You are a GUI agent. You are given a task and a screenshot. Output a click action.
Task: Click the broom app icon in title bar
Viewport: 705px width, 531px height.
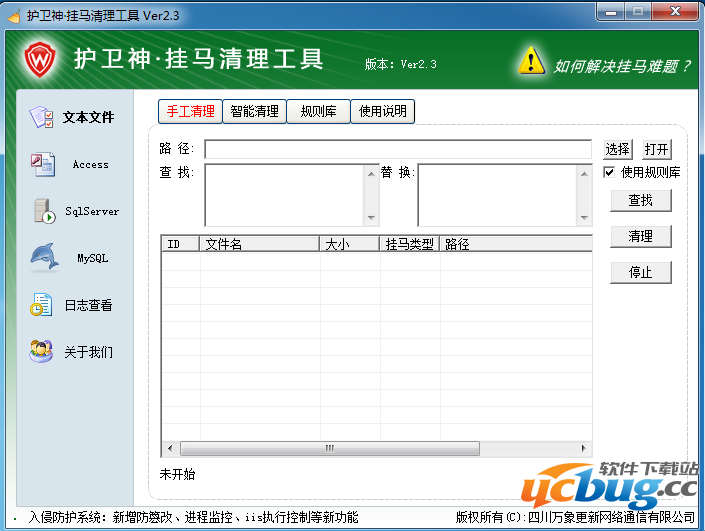14,16
